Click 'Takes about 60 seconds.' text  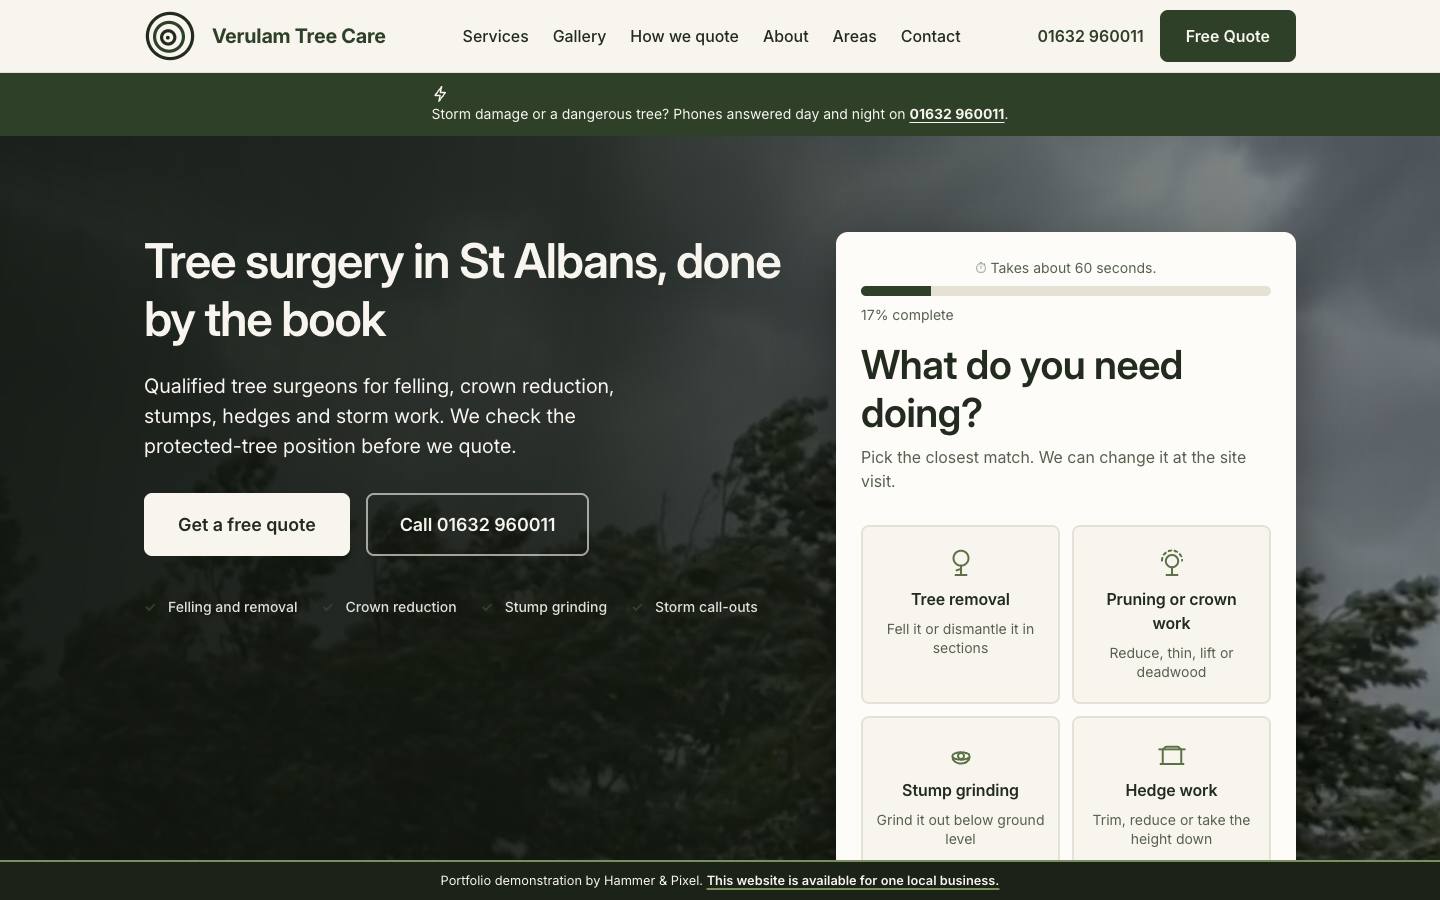(x=1073, y=268)
